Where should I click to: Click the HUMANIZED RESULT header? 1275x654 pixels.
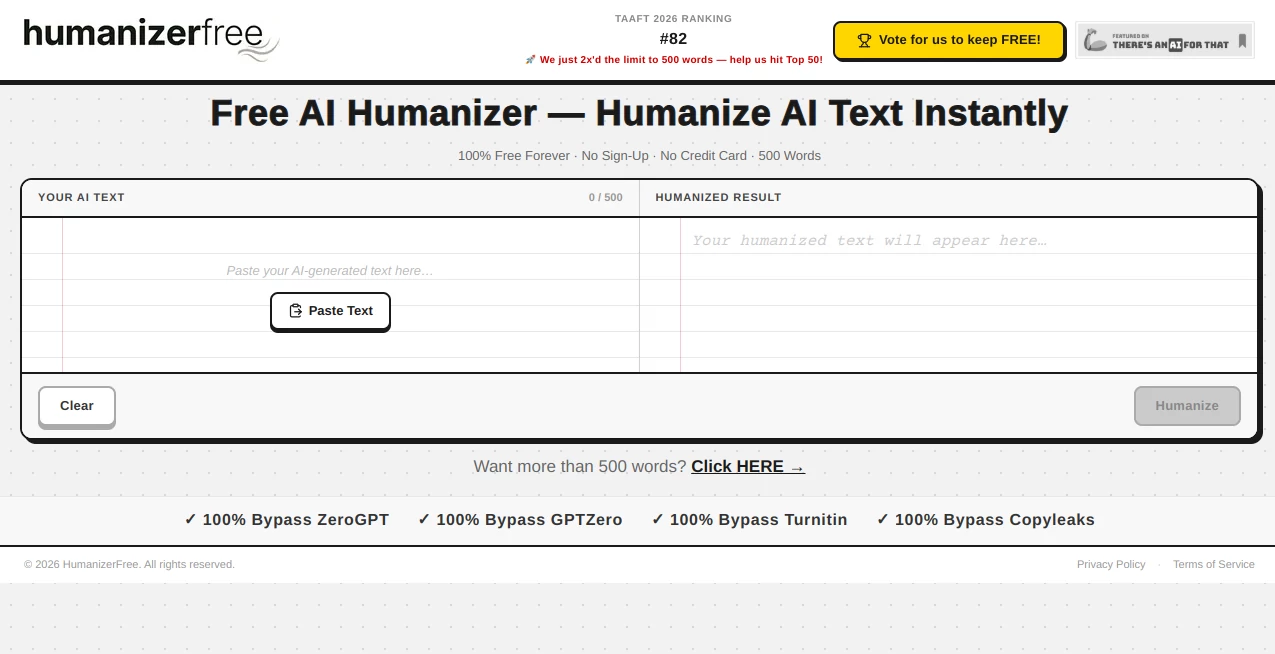pyautogui.click(x=718, y=198)
